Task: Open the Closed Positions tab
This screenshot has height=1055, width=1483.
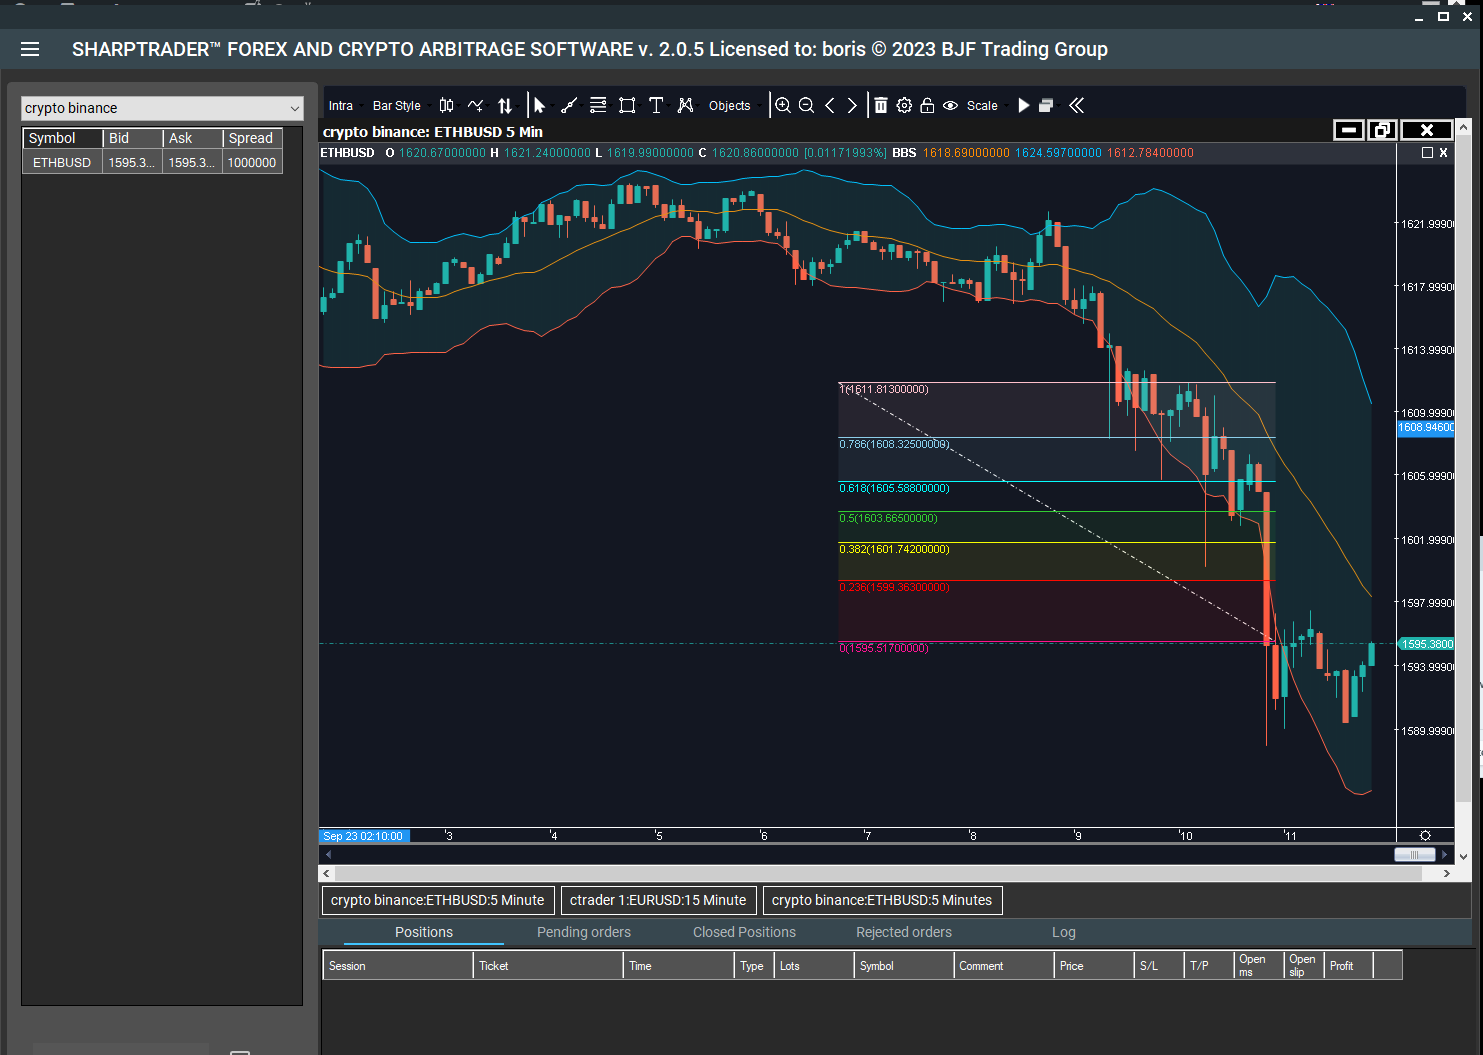Action: coord(745,932)
